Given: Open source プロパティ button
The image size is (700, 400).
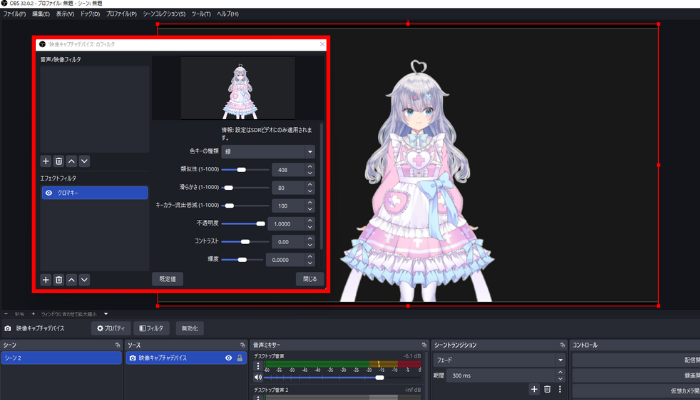Looking at the screenshot, I should (x=111, y=328).
